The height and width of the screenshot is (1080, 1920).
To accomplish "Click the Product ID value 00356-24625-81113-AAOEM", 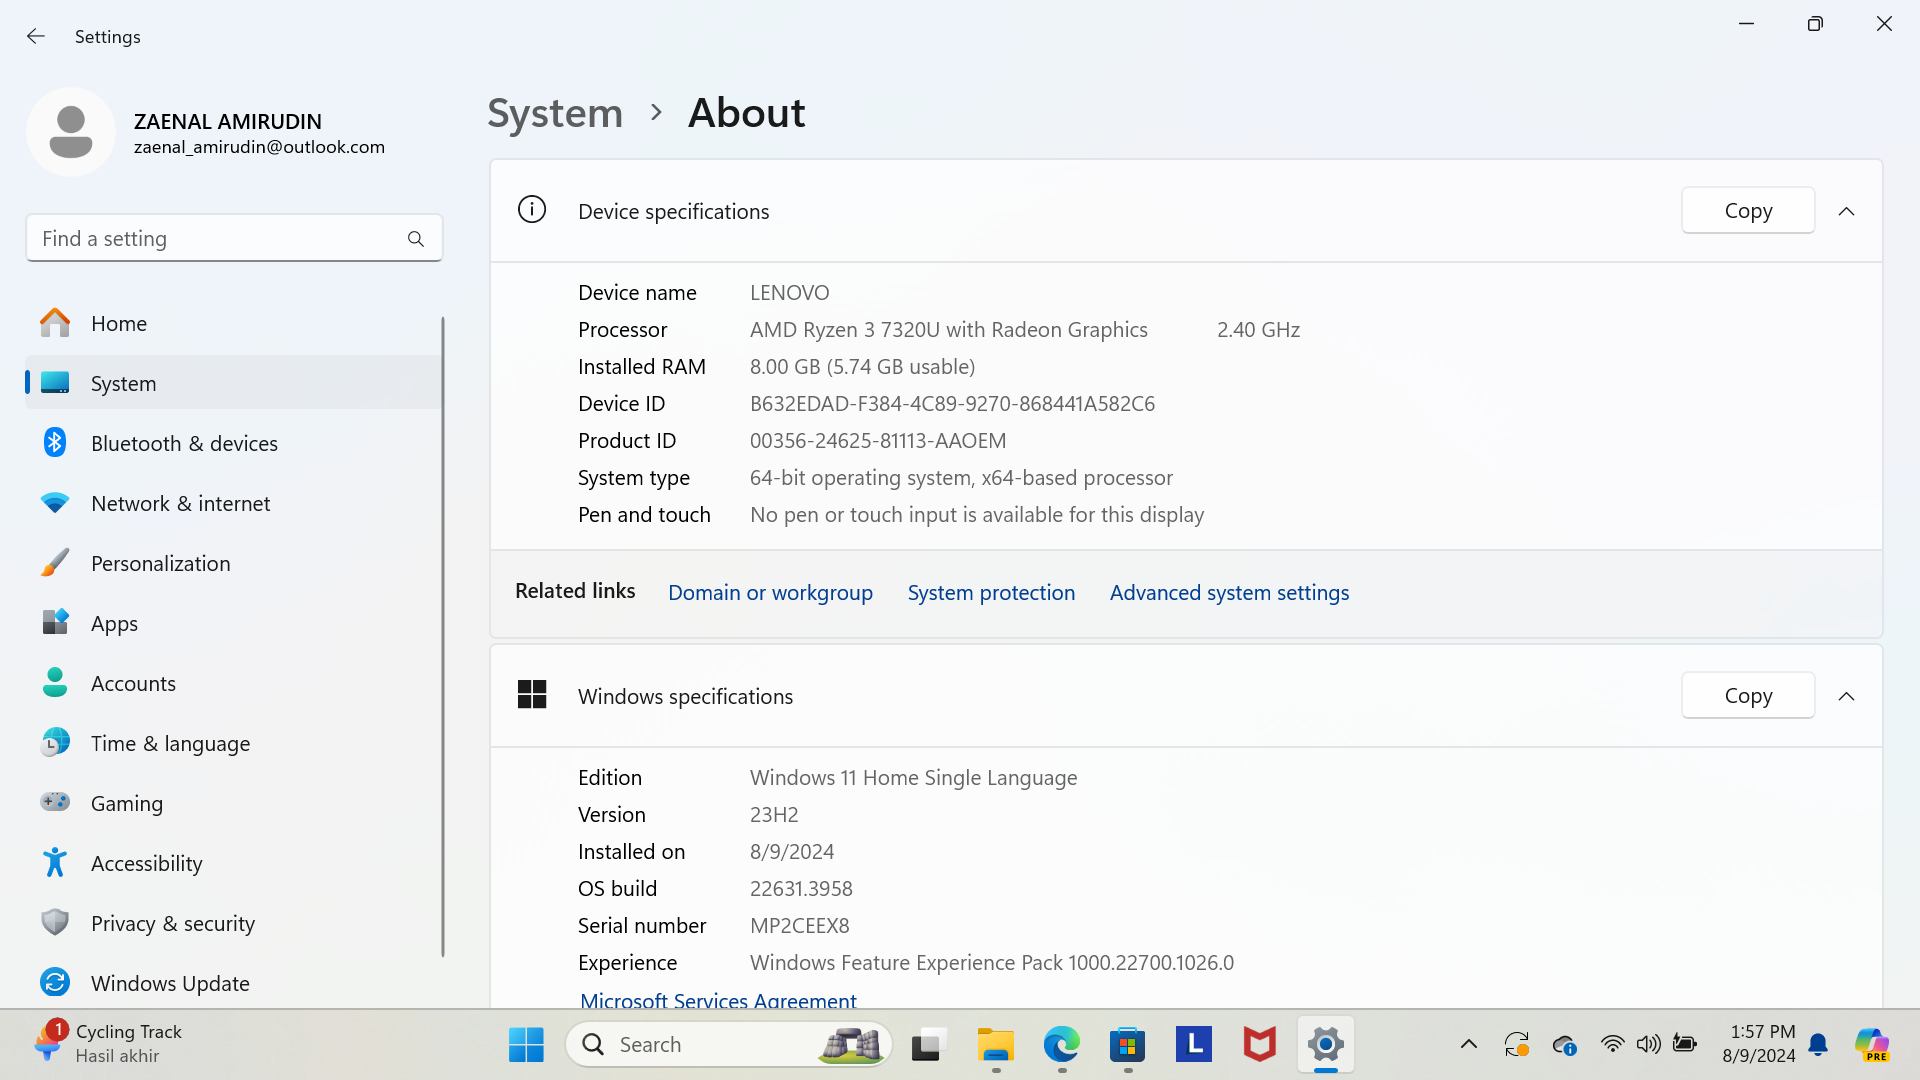I will (x=878, y=441).
